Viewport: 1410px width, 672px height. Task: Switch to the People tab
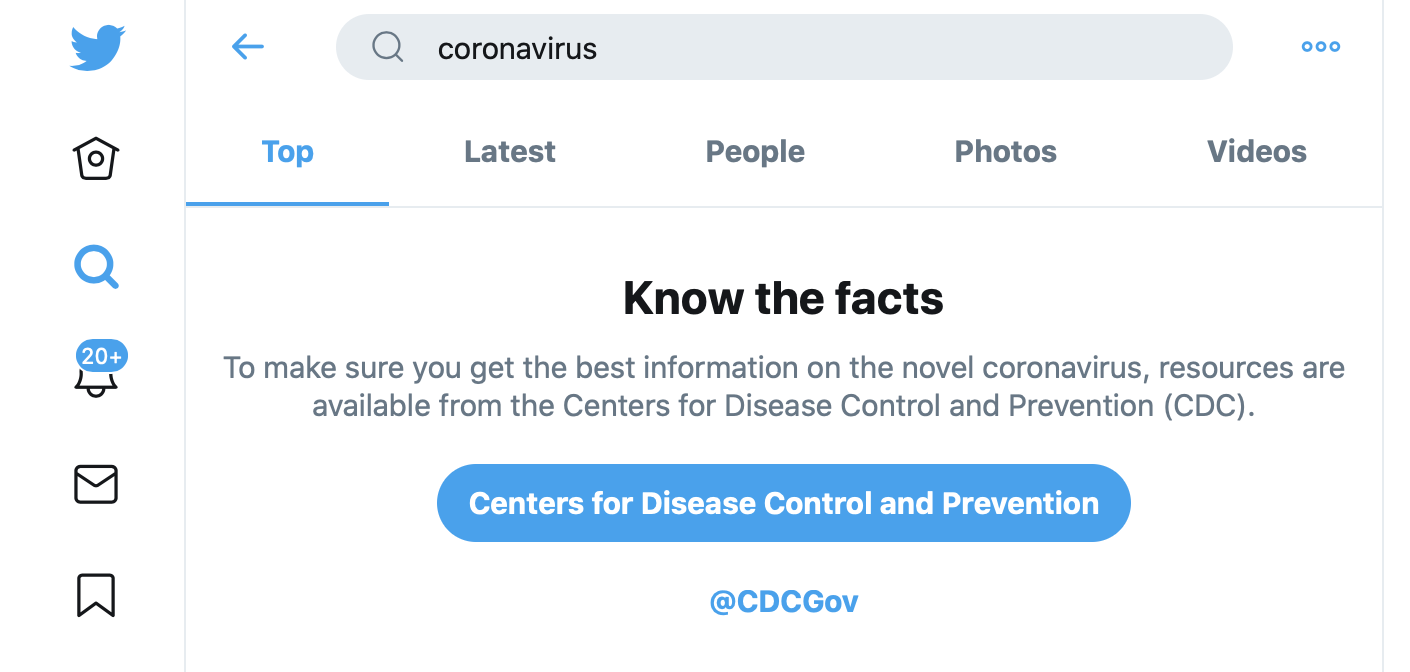(755, 152)
